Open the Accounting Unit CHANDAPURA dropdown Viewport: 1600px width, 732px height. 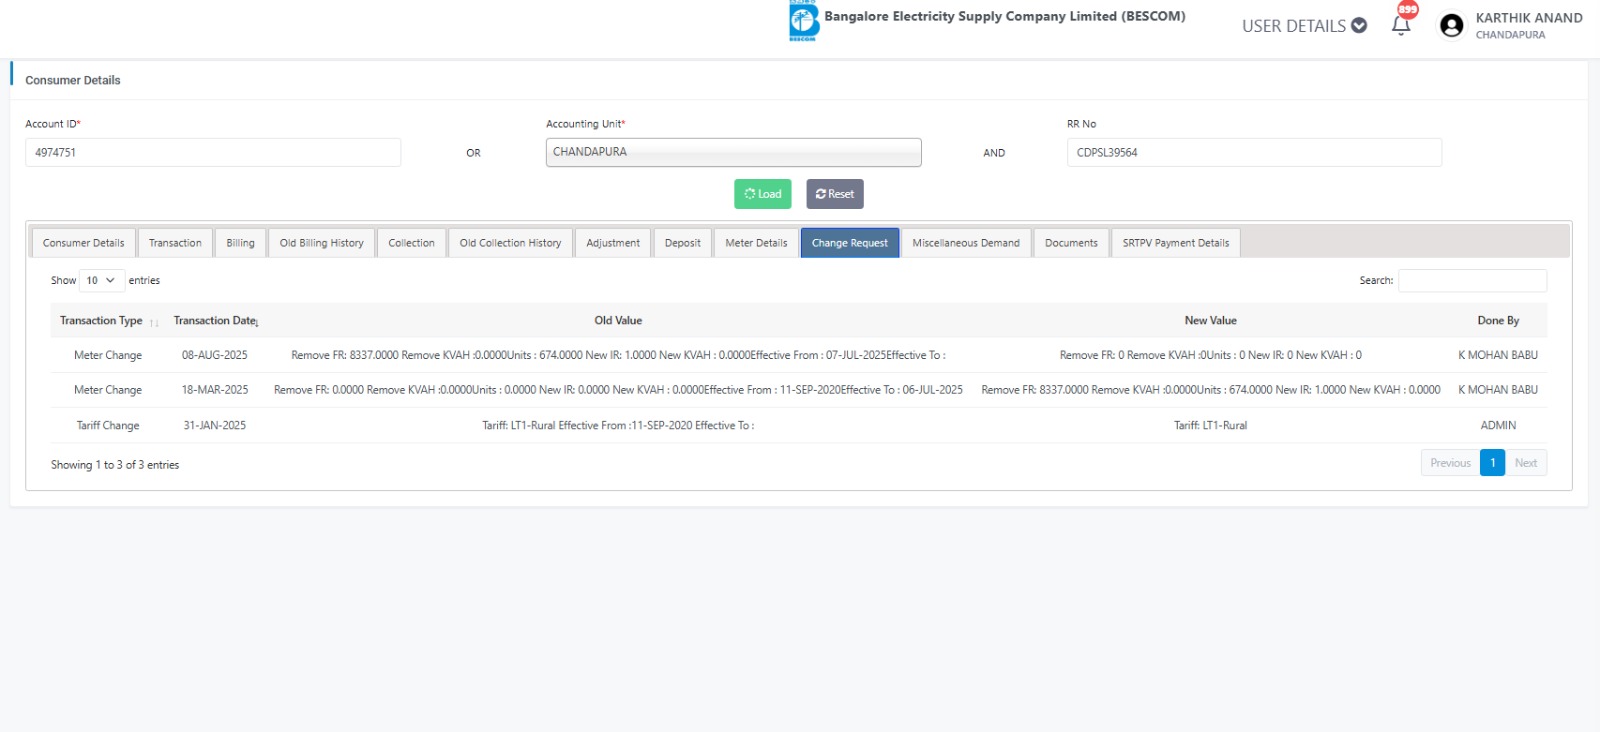coord(733,152)
